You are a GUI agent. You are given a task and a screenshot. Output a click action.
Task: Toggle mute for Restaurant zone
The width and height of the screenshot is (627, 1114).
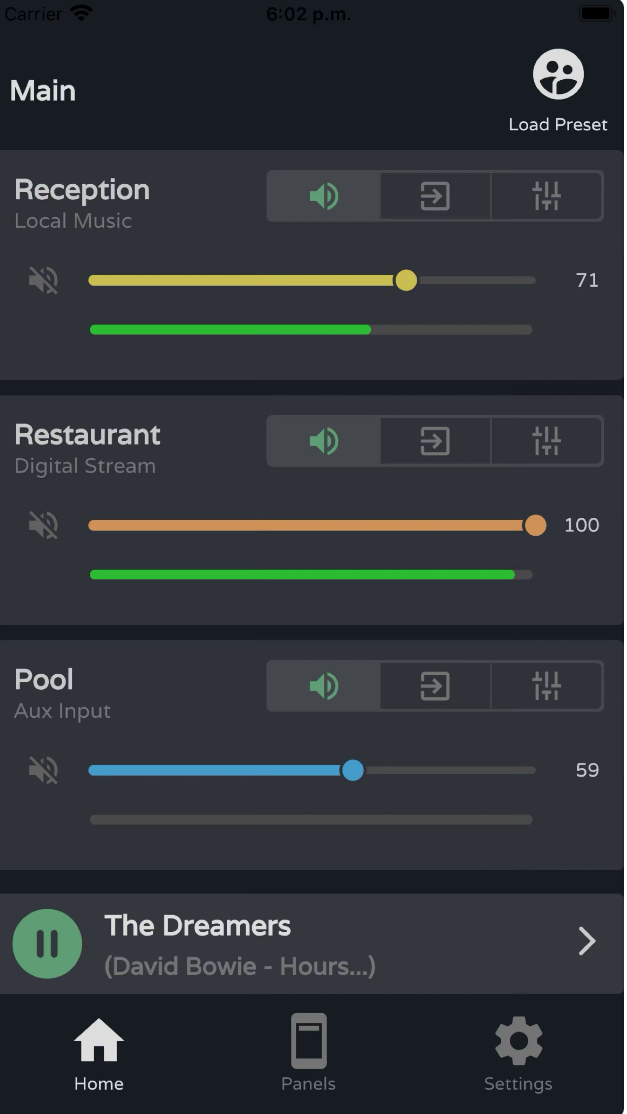43,525
